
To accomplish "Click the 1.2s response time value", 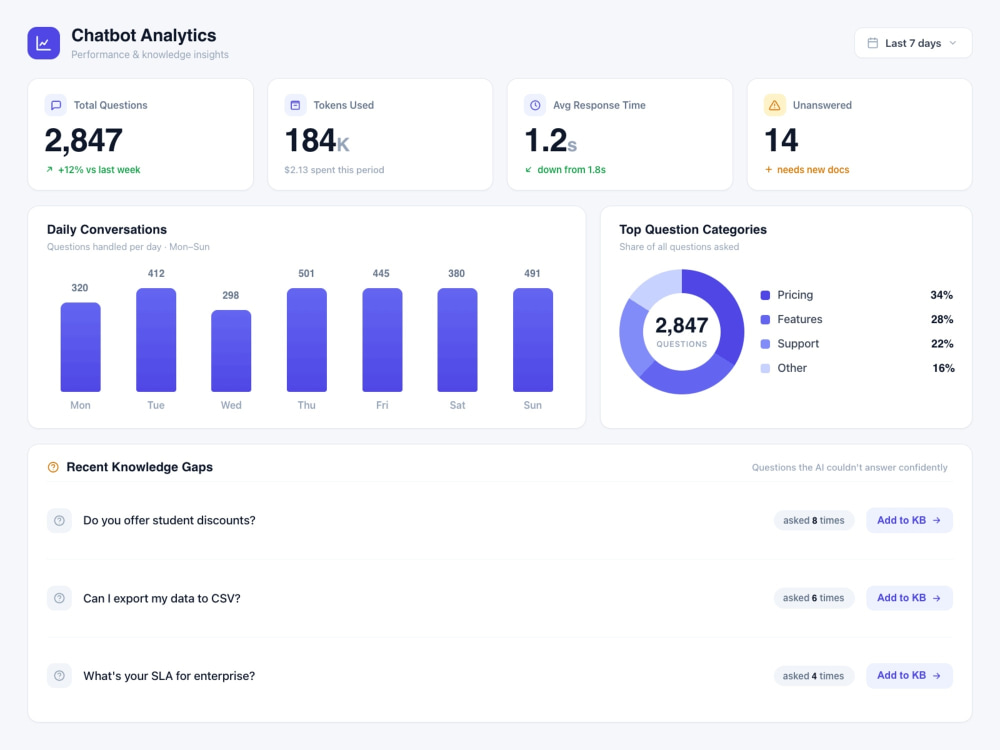I will 550,140.
